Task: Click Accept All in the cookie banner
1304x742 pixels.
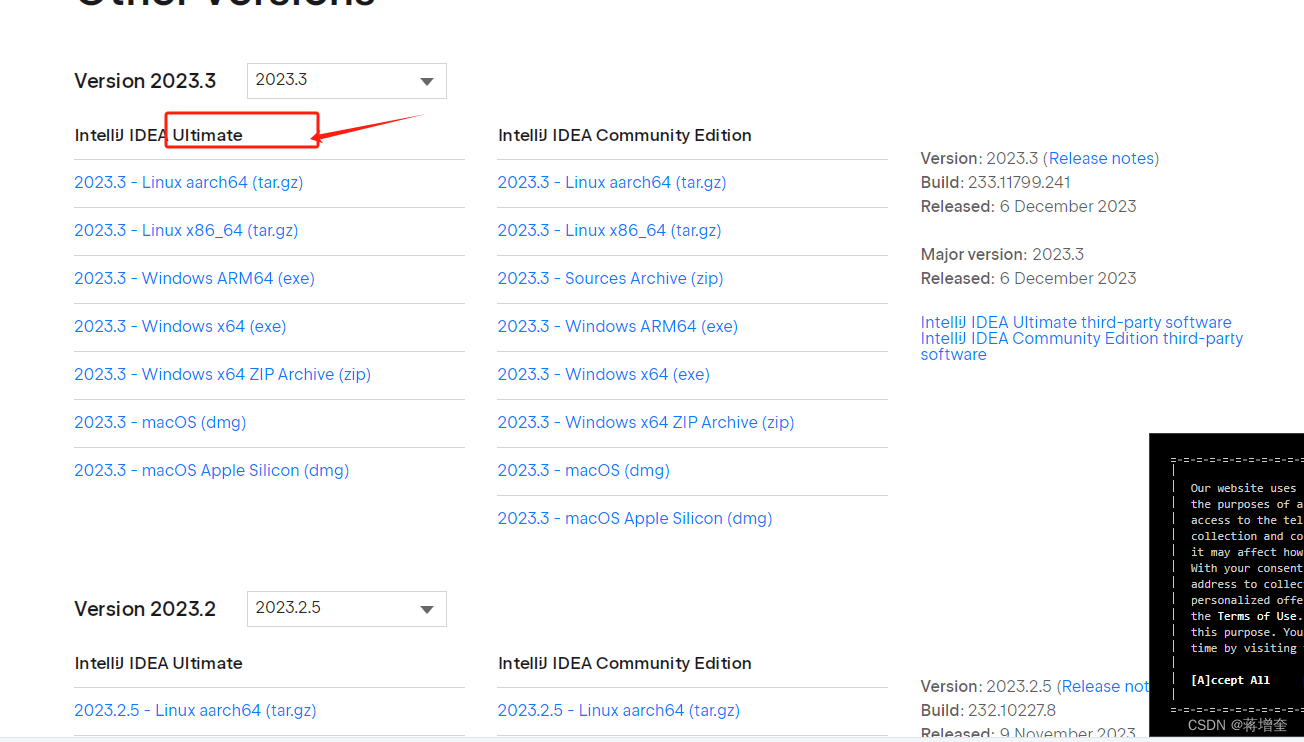Action: [1230, 680]
